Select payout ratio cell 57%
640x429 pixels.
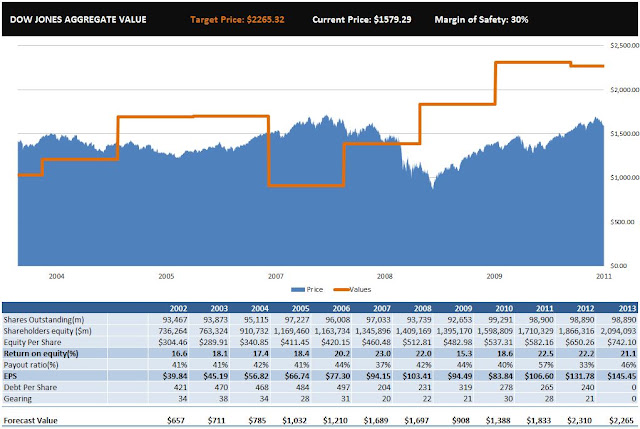coord(546,365)
